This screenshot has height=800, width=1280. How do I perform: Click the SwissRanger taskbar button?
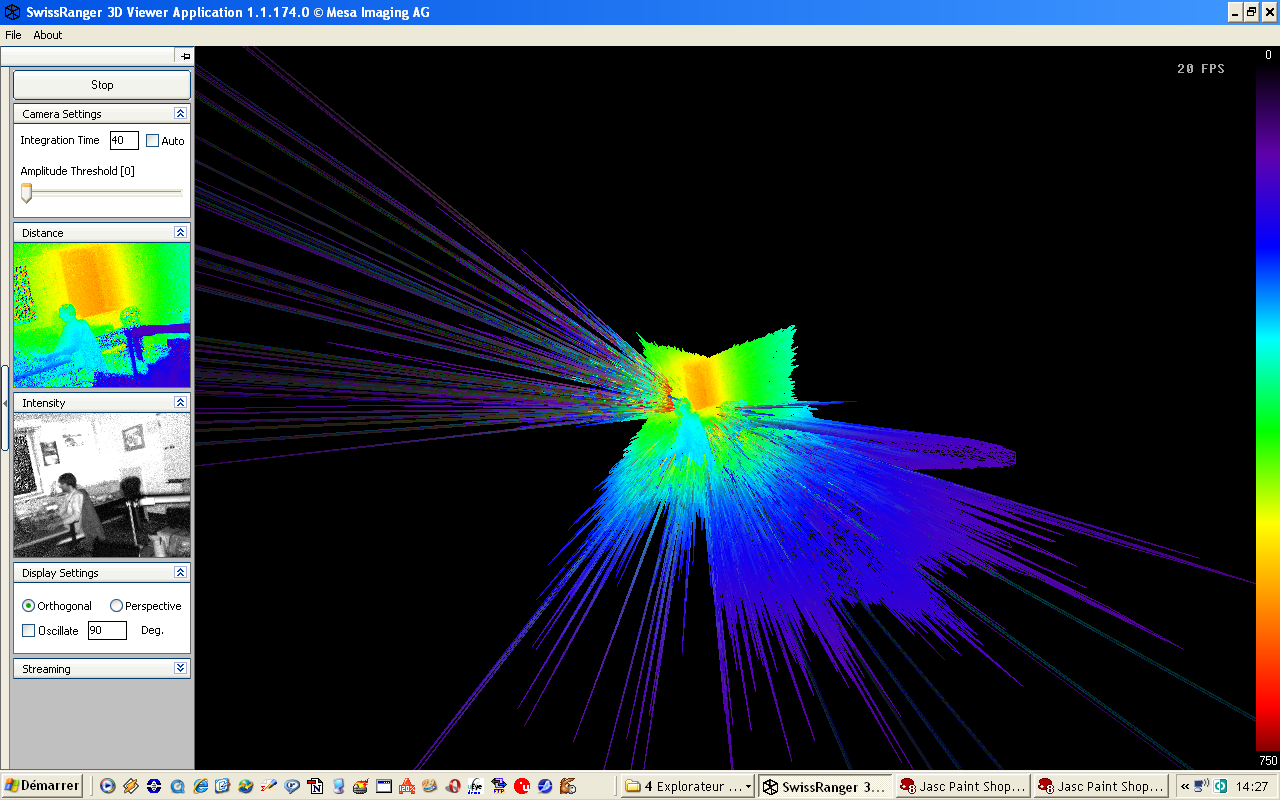click(823, 786)
